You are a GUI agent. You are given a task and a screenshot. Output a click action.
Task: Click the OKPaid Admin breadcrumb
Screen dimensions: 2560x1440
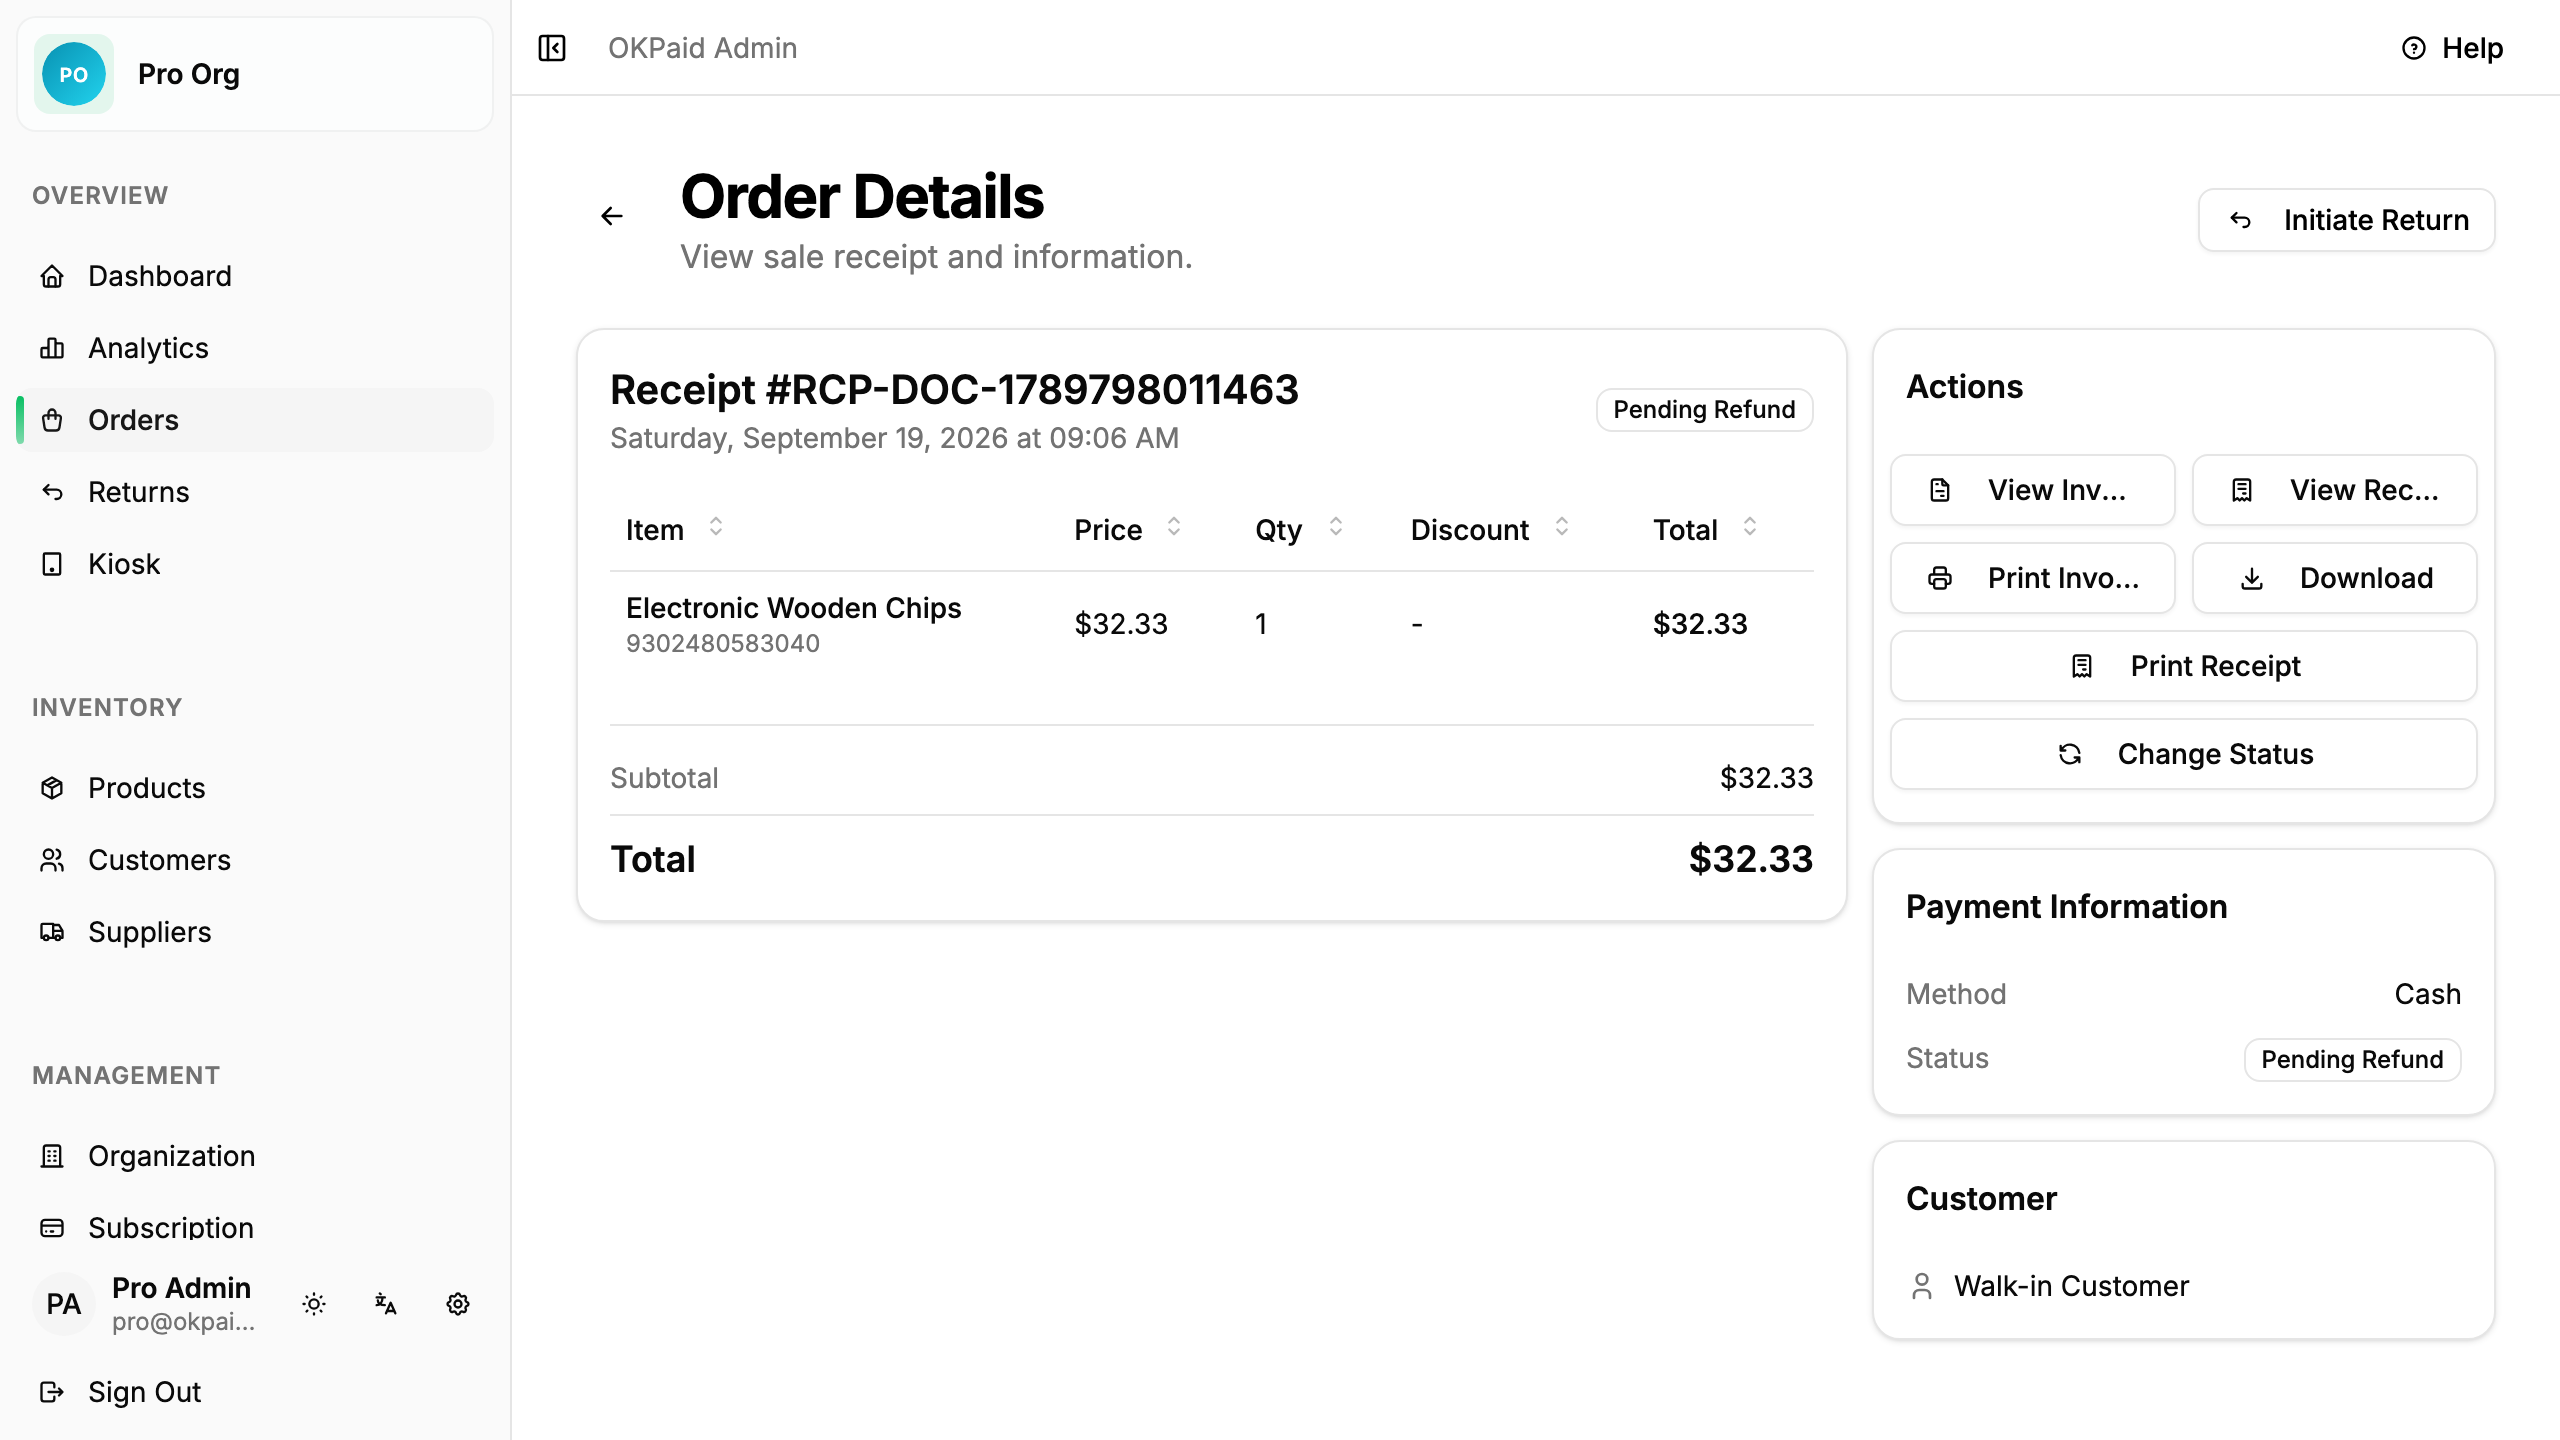click(702, 48)
